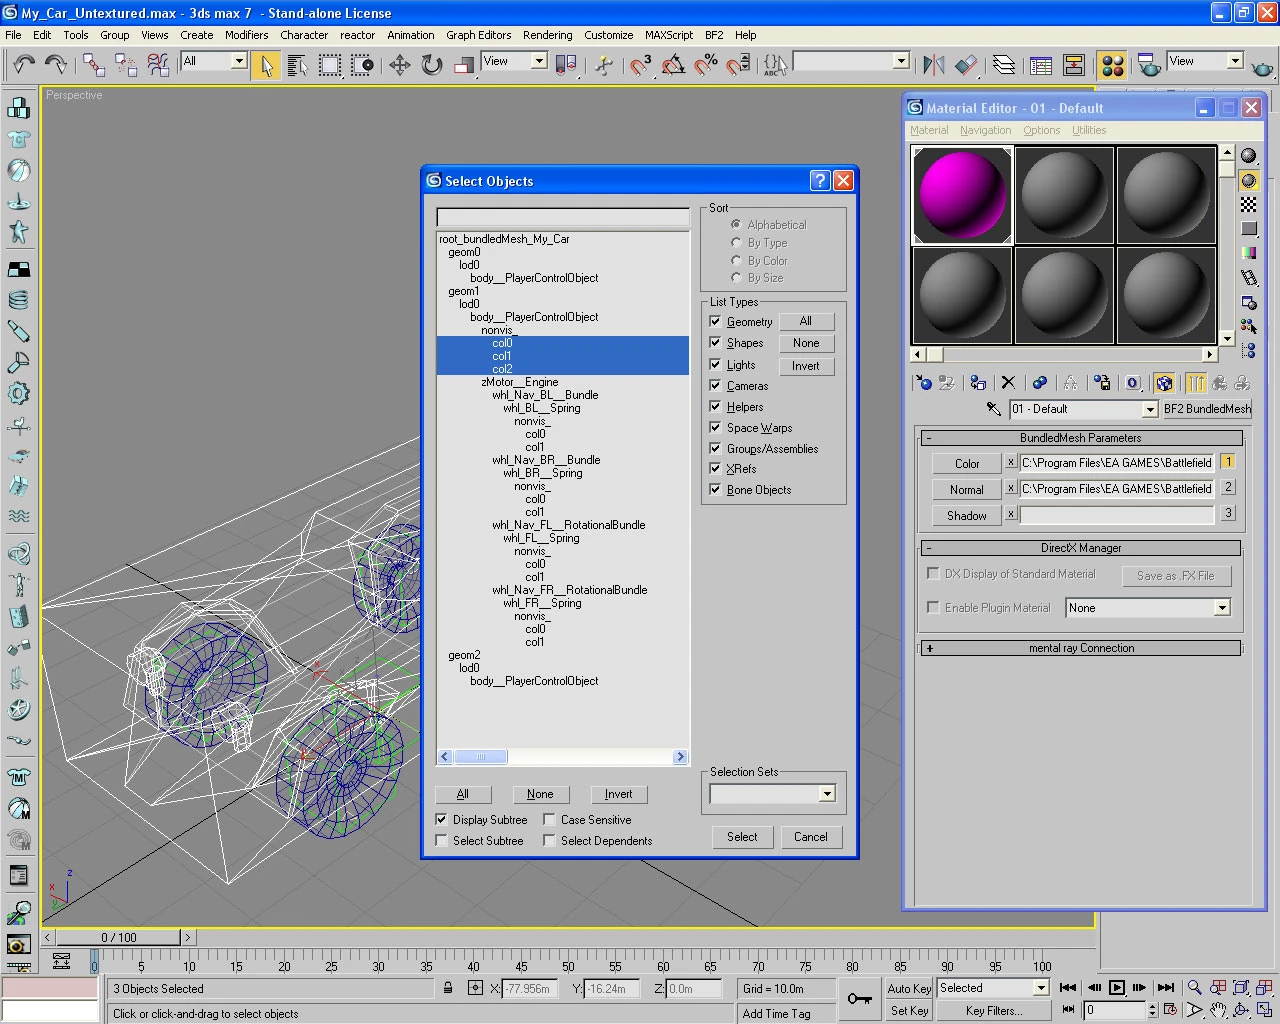Open the material name dropdown '01 - Default'
The width and height of the screenshot is (1280, 1024).
pos(1149,409)
